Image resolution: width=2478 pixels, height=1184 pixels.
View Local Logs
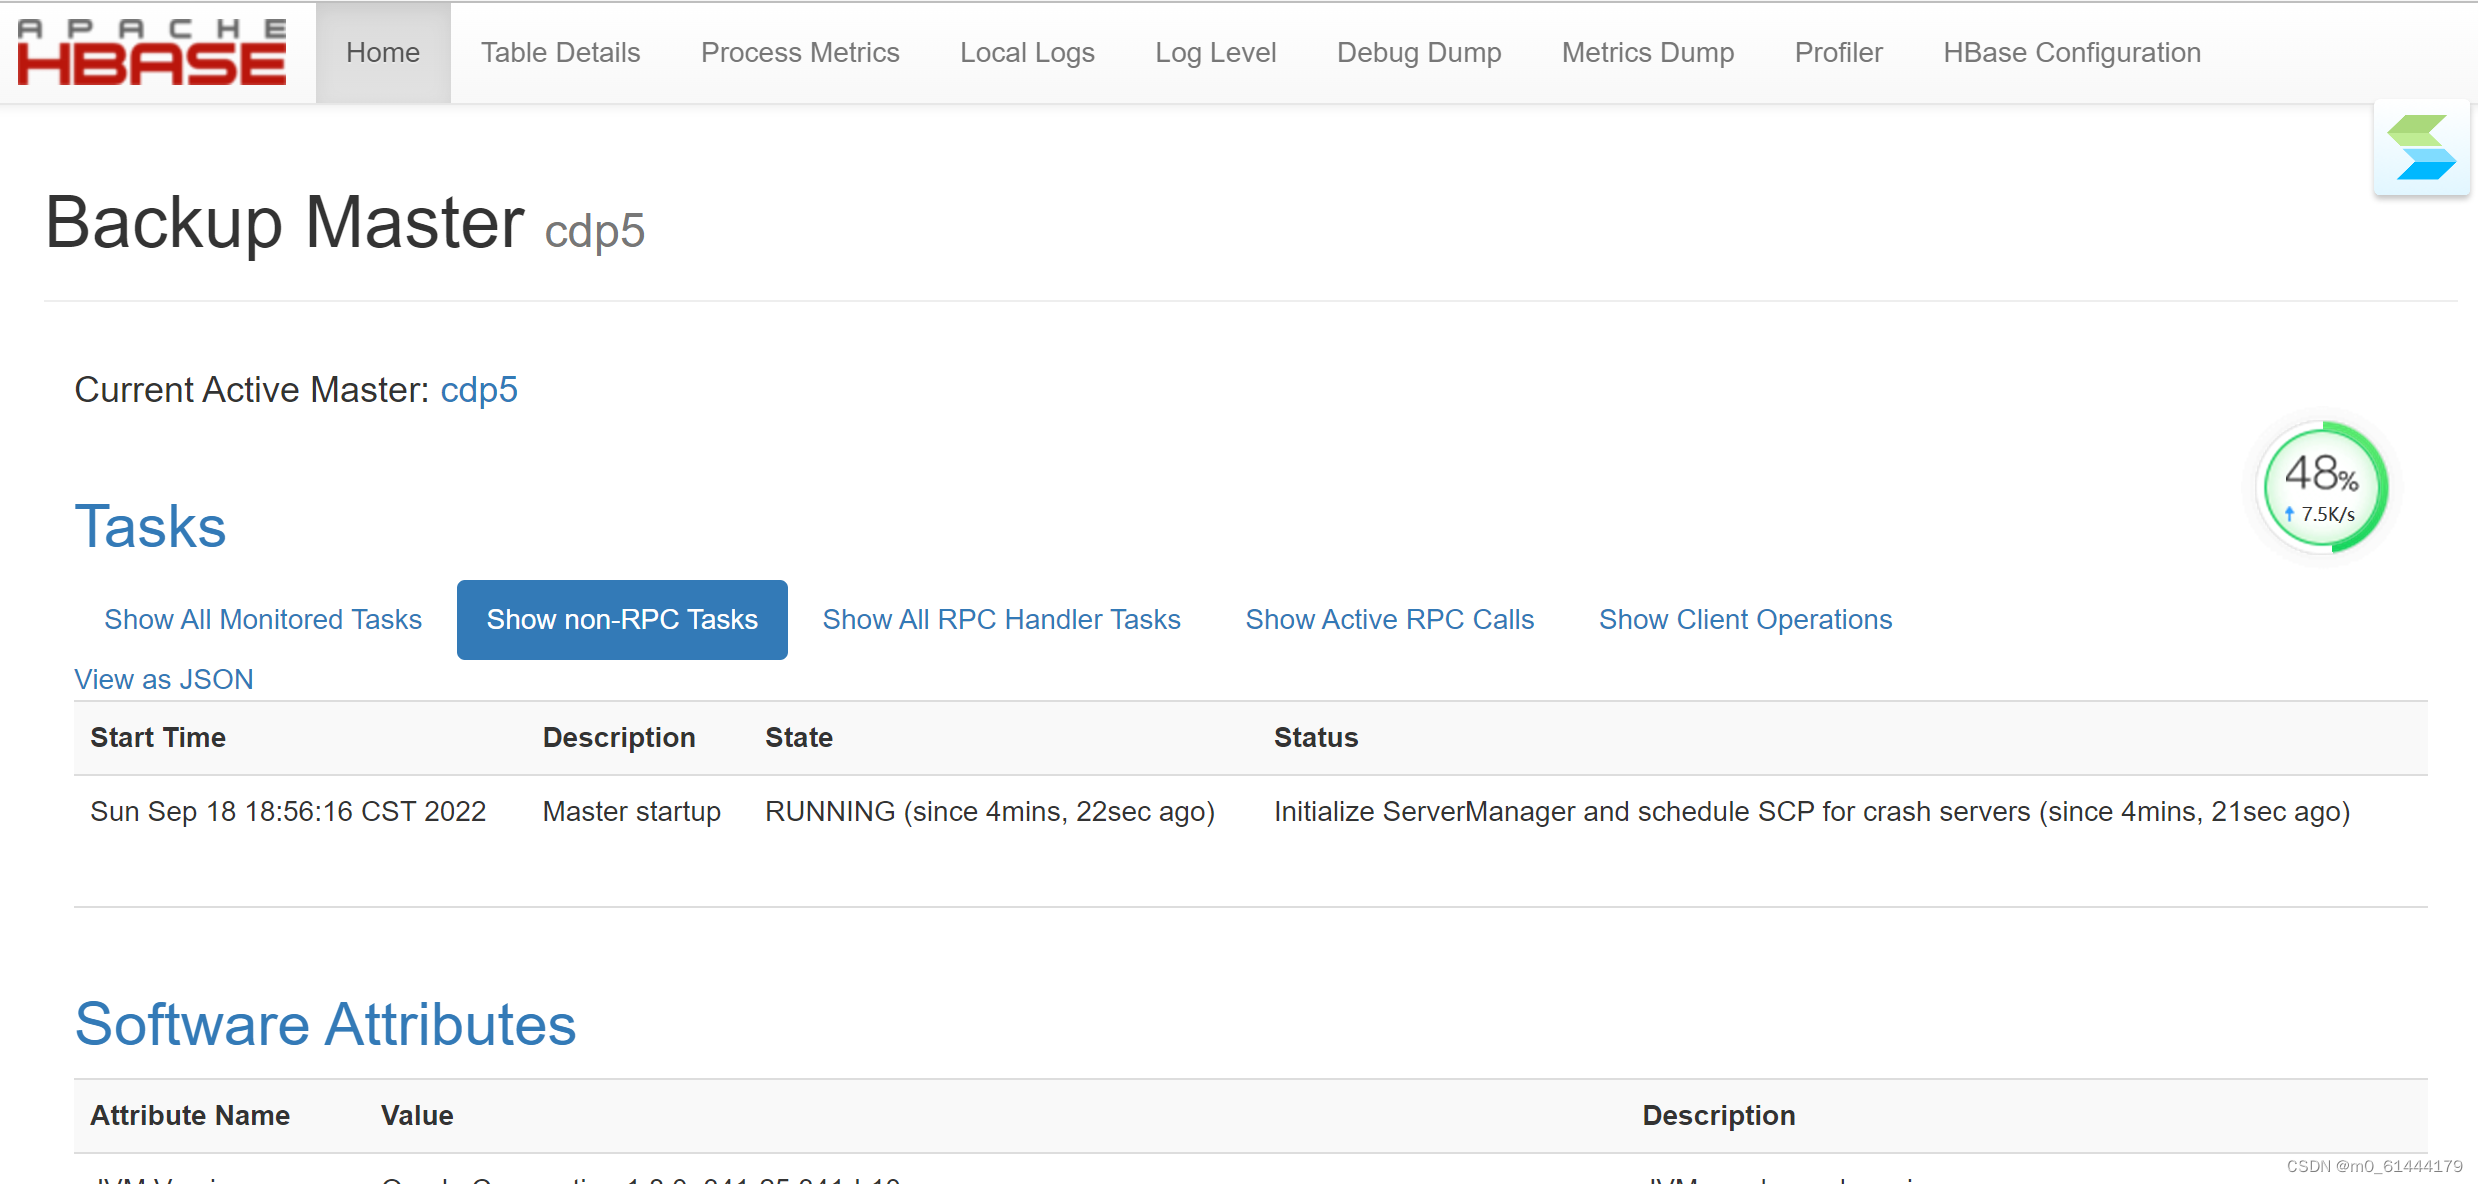pos(1027,52)
